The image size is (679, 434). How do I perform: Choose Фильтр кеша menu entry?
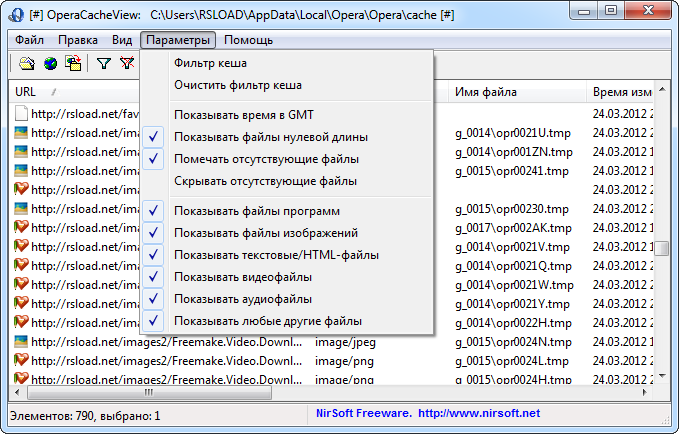[x=287, y=63]
